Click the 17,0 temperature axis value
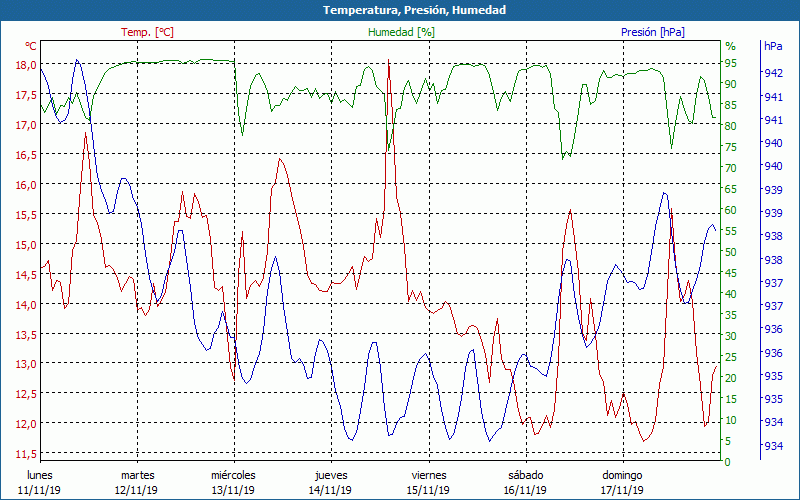The width and height of the screenshot is (800, 500). (26, 124)
